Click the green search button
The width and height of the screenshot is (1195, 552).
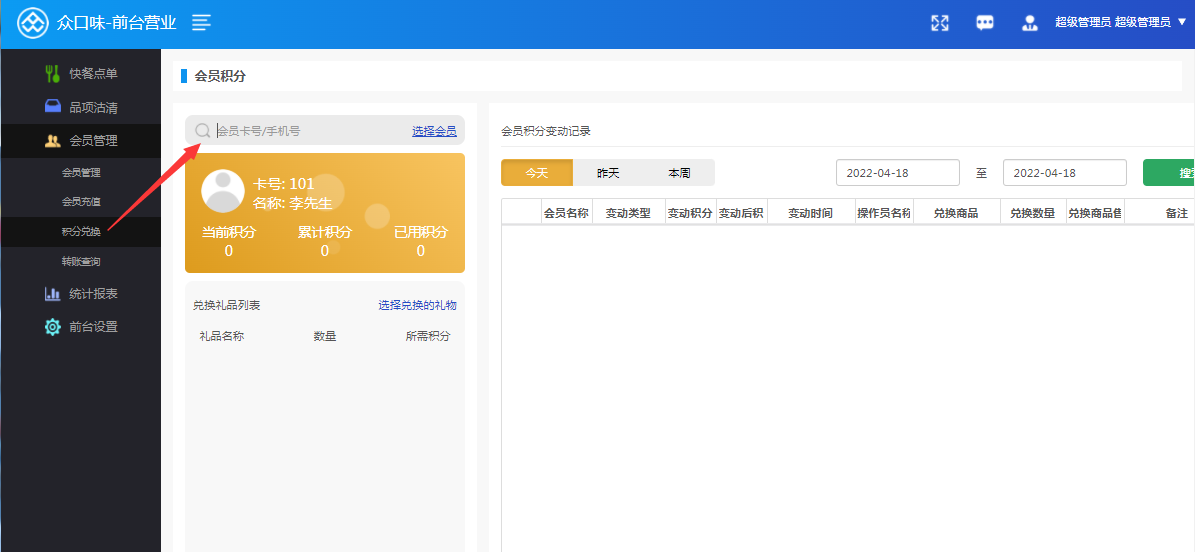[x=1170, y=173]
